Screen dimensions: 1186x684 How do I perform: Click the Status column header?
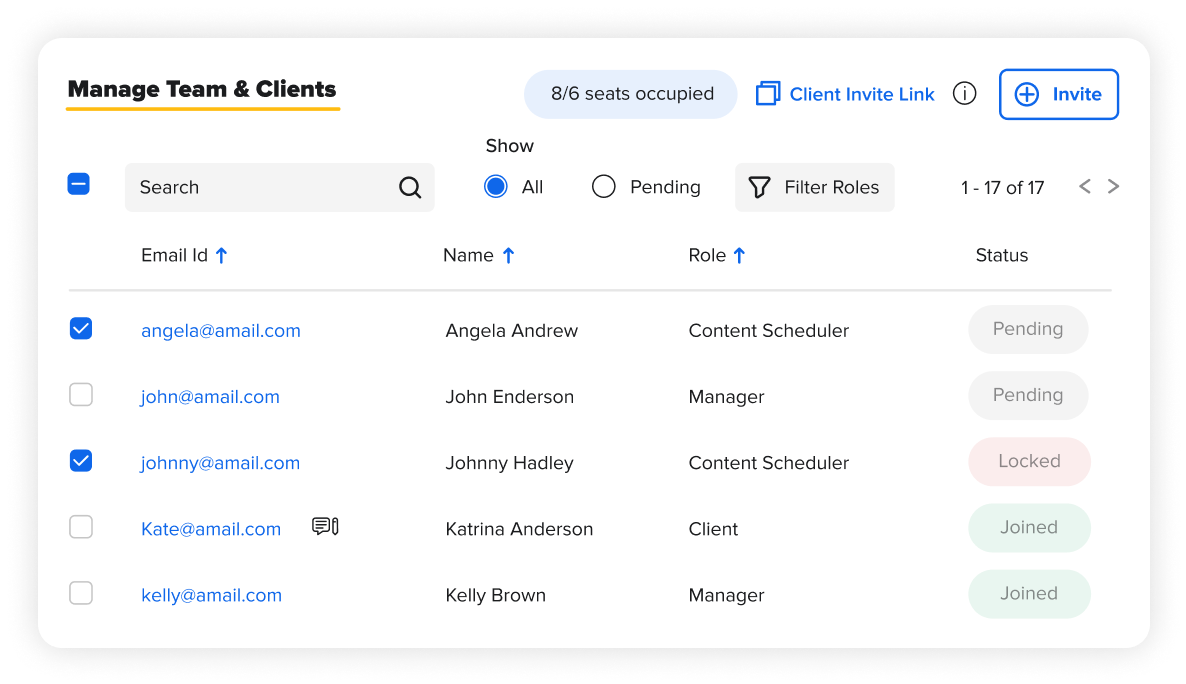coord(1001,255)
